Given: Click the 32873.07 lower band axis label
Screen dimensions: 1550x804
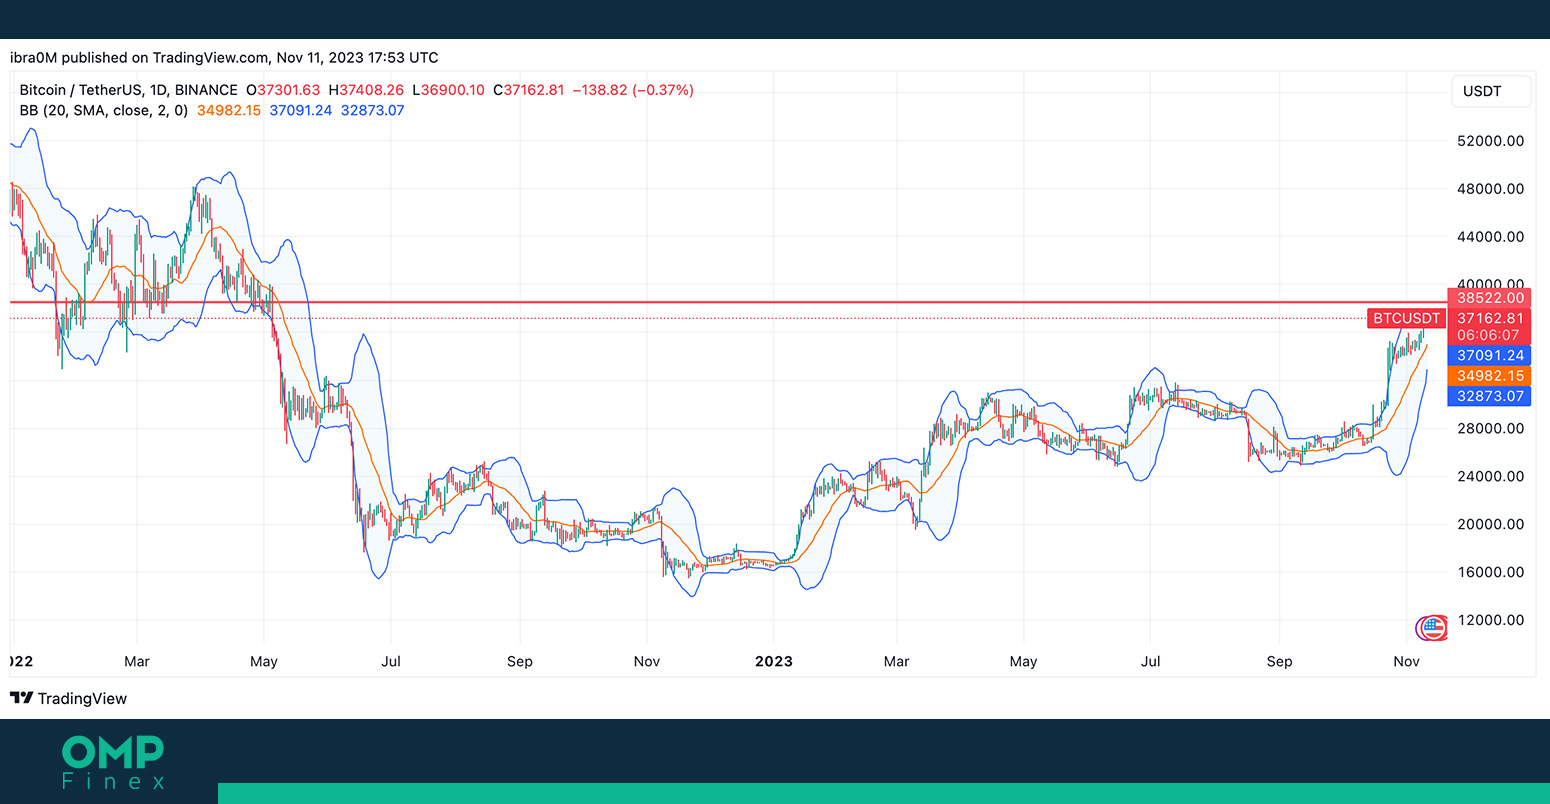Looking at the screenshot, I should click(x=1490, y=396).
